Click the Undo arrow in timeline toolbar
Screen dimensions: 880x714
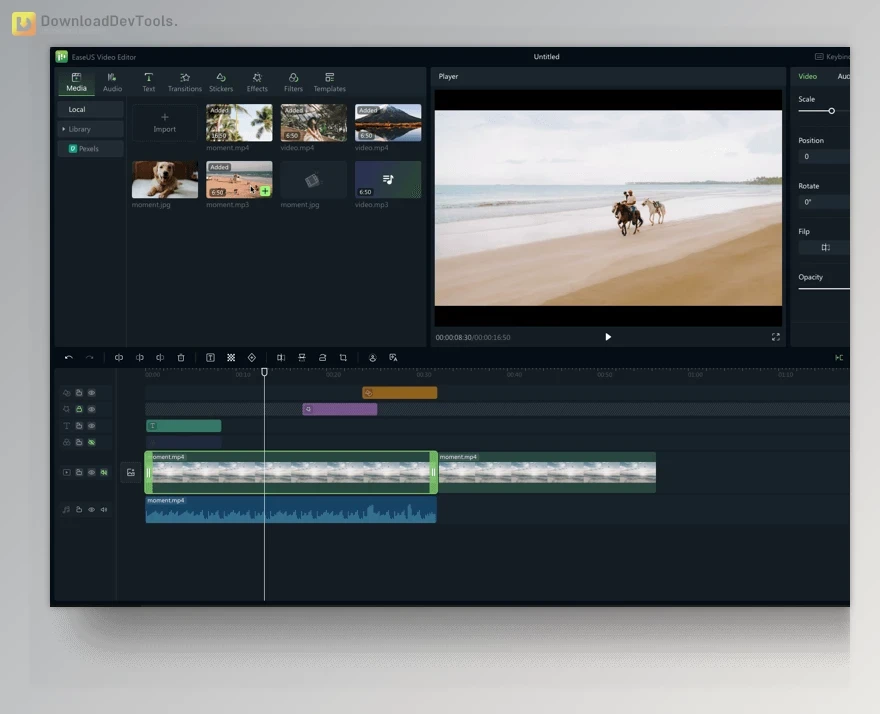[x=69, y=357]
